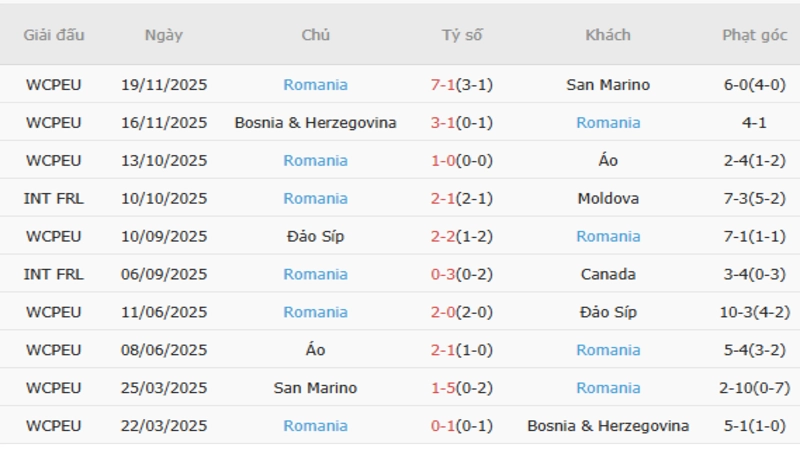Click the Khách column header
This screenshot has height=450, width=800.
[x=608, y=35]
